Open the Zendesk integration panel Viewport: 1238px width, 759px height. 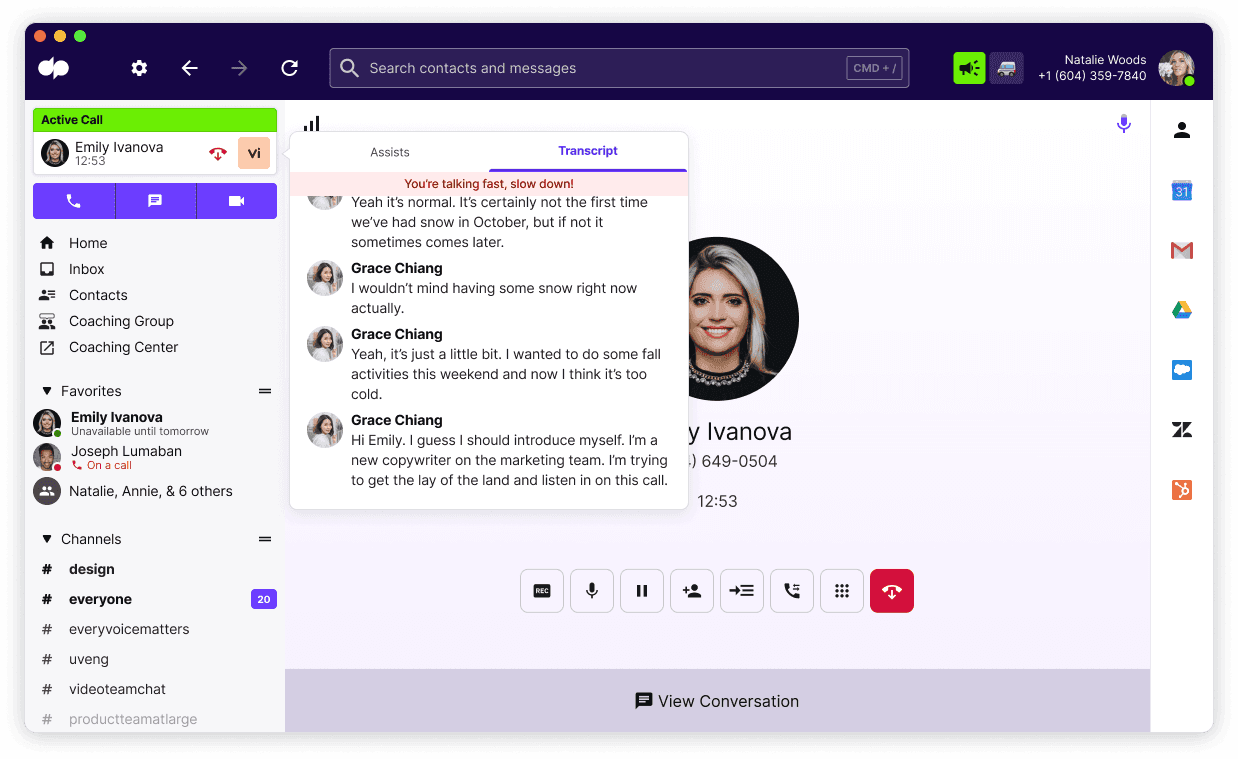(1181, 430)
